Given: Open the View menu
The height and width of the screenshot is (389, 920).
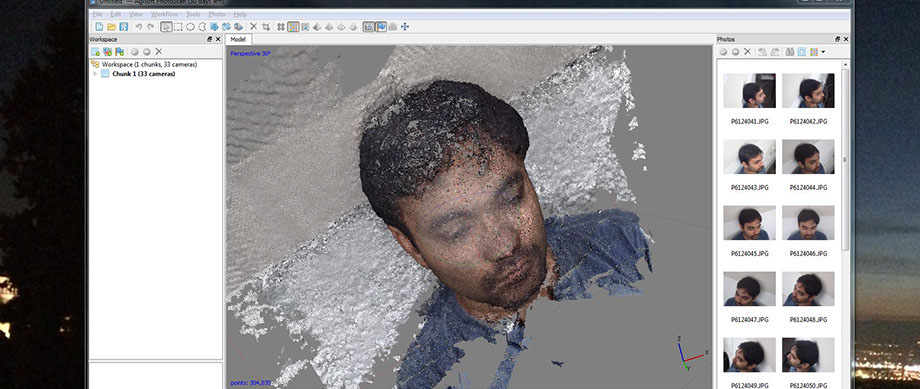Looking at the screenshot, I should coord(136,13).
